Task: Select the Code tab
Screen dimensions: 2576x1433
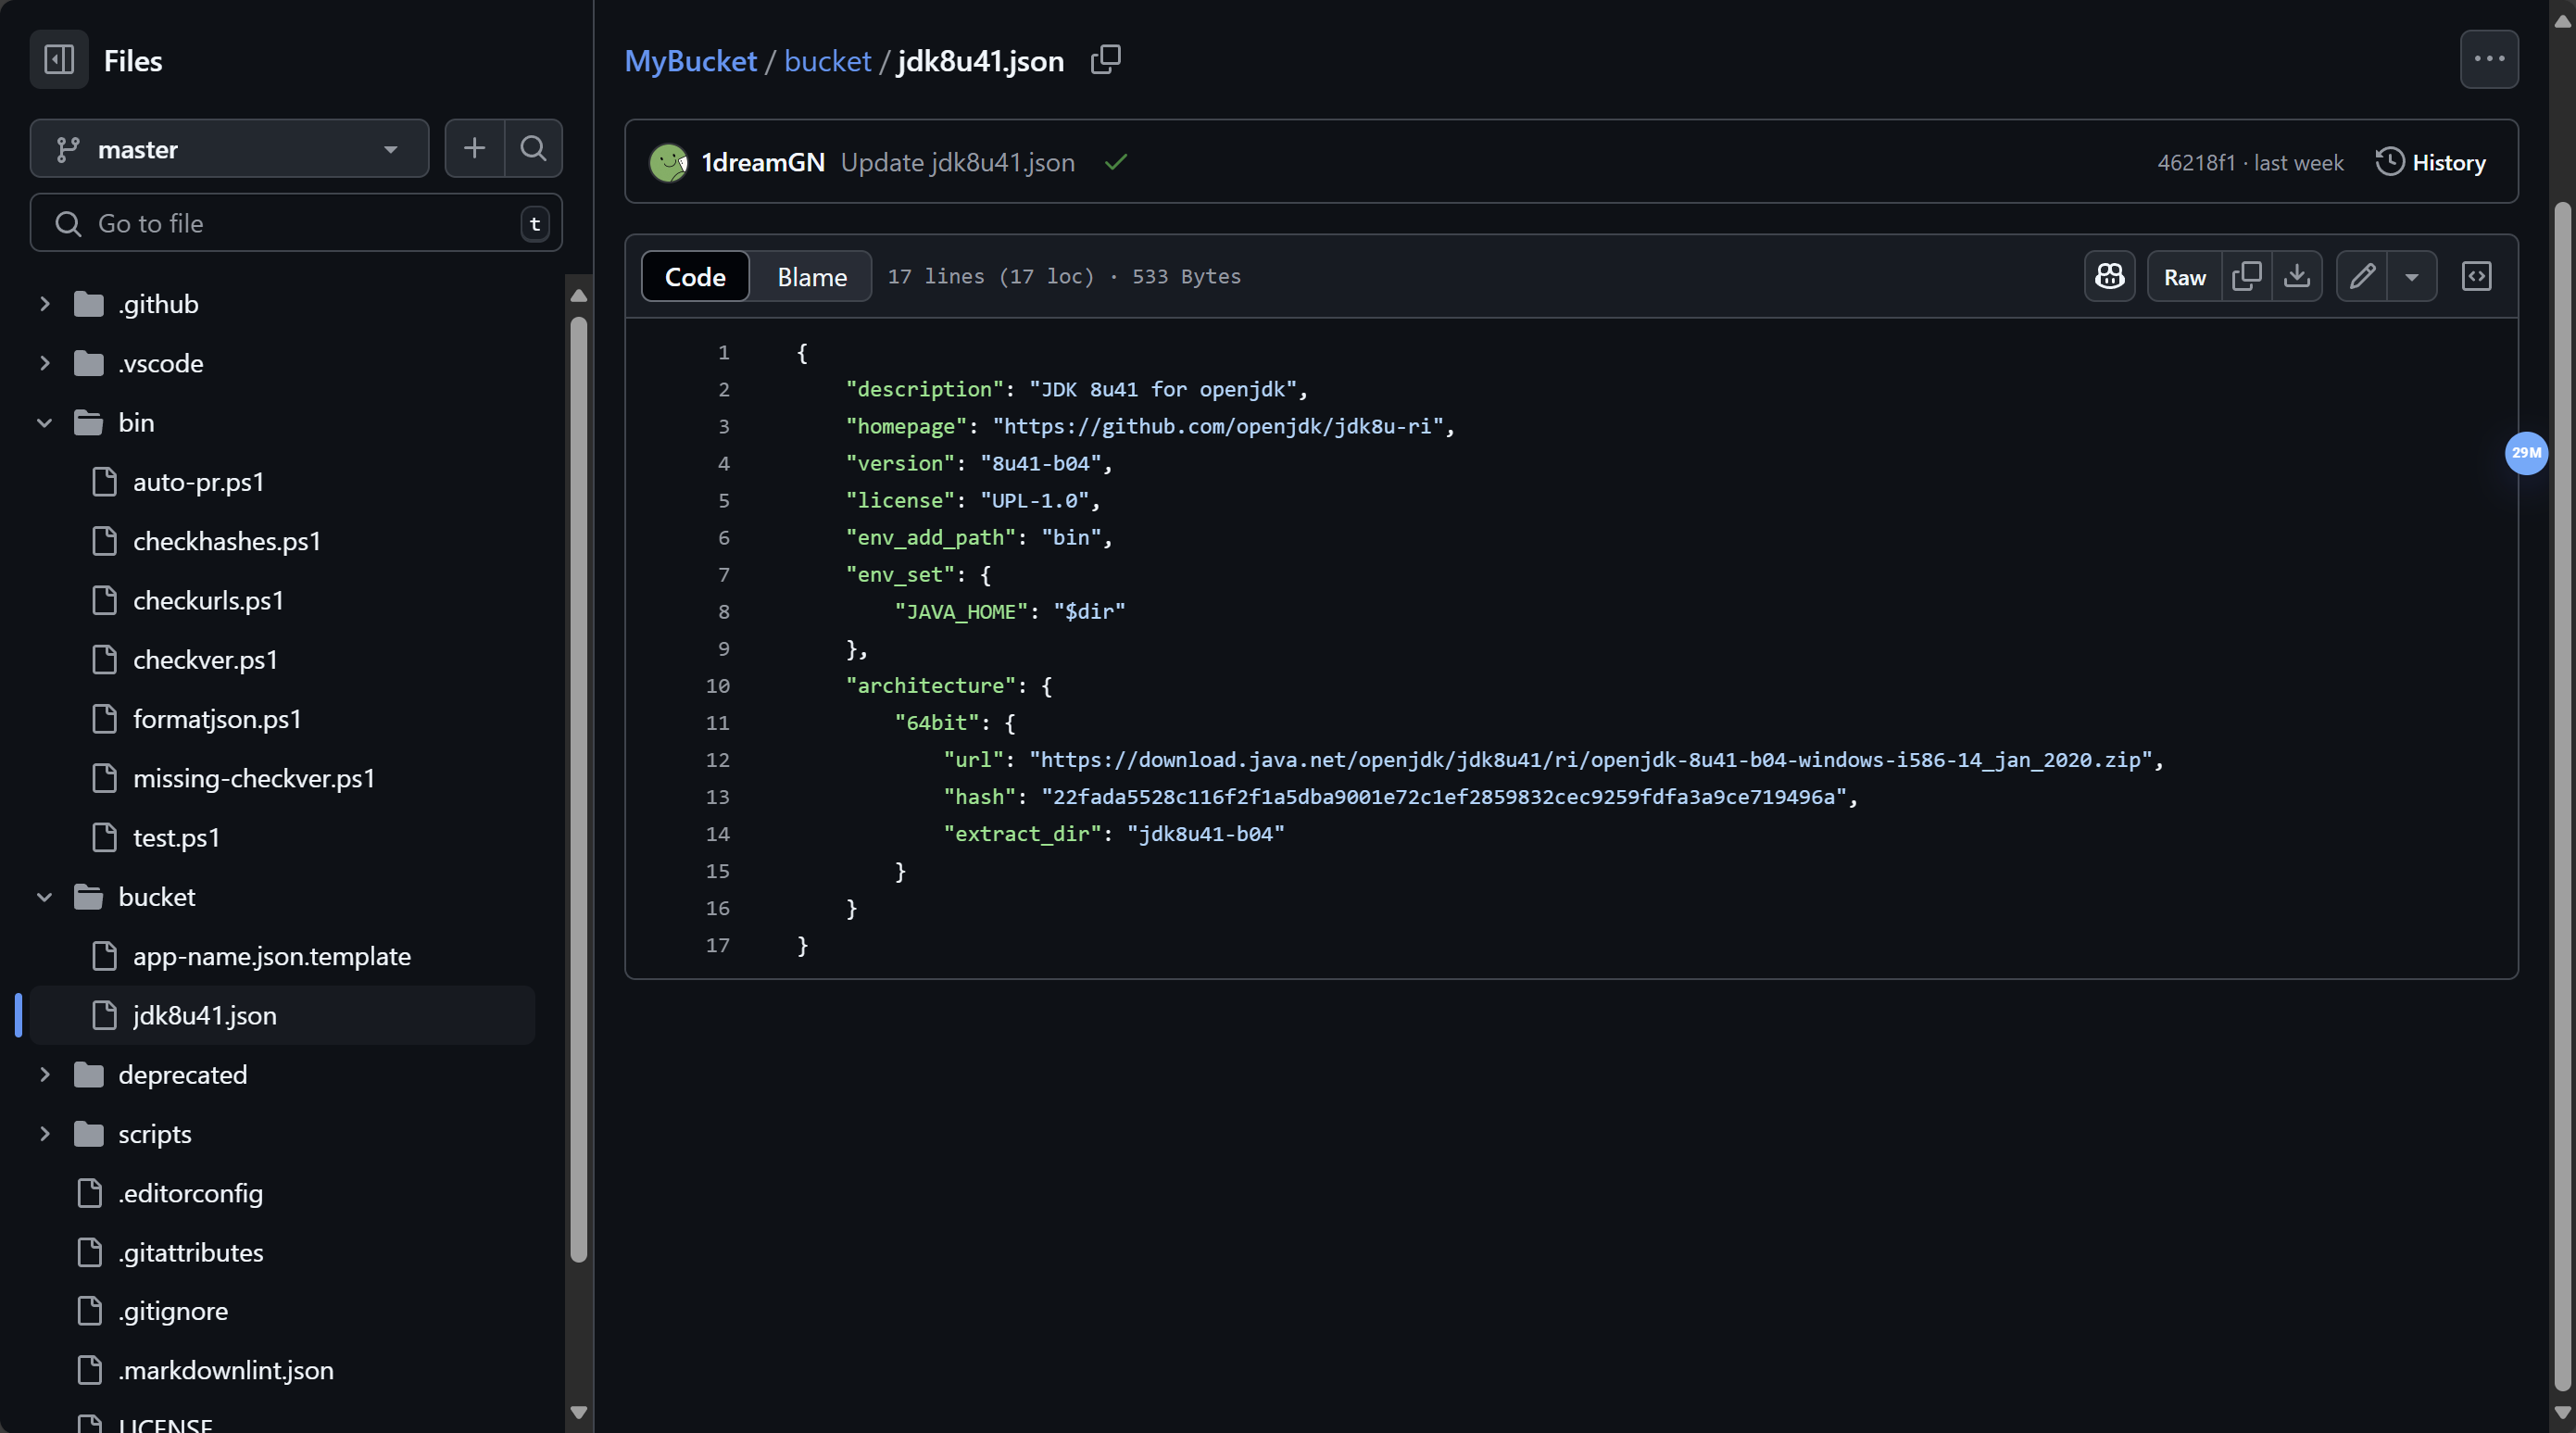Action: tap(695, 277)
